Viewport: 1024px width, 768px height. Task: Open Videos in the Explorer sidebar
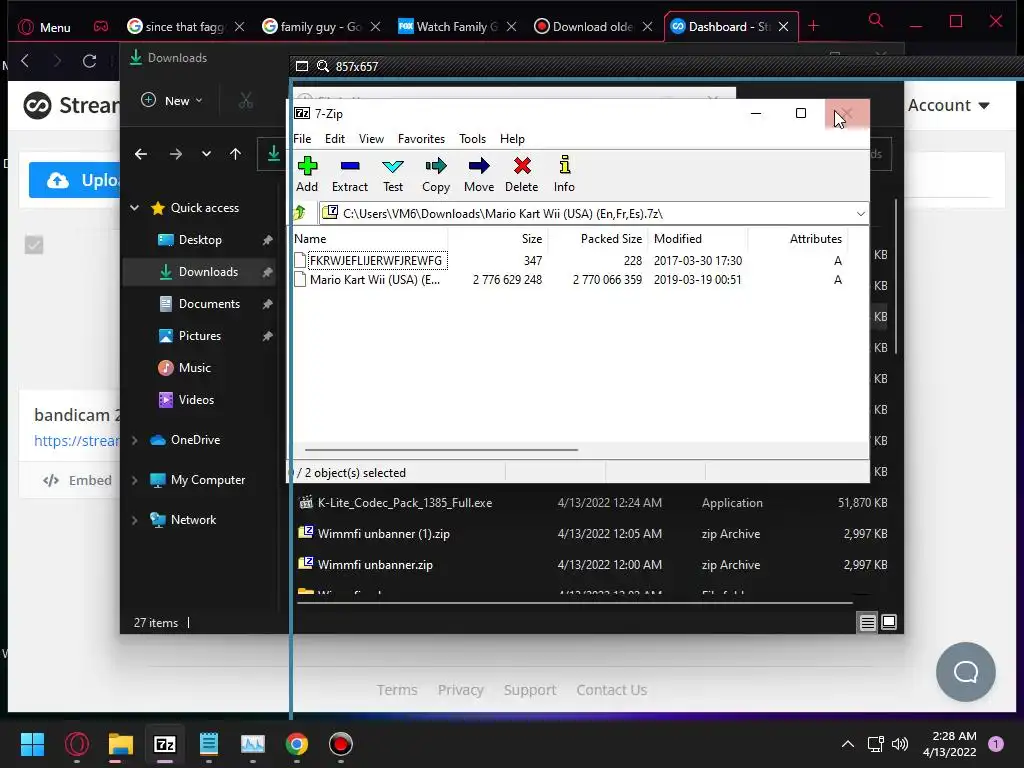[x=196, y=400]
